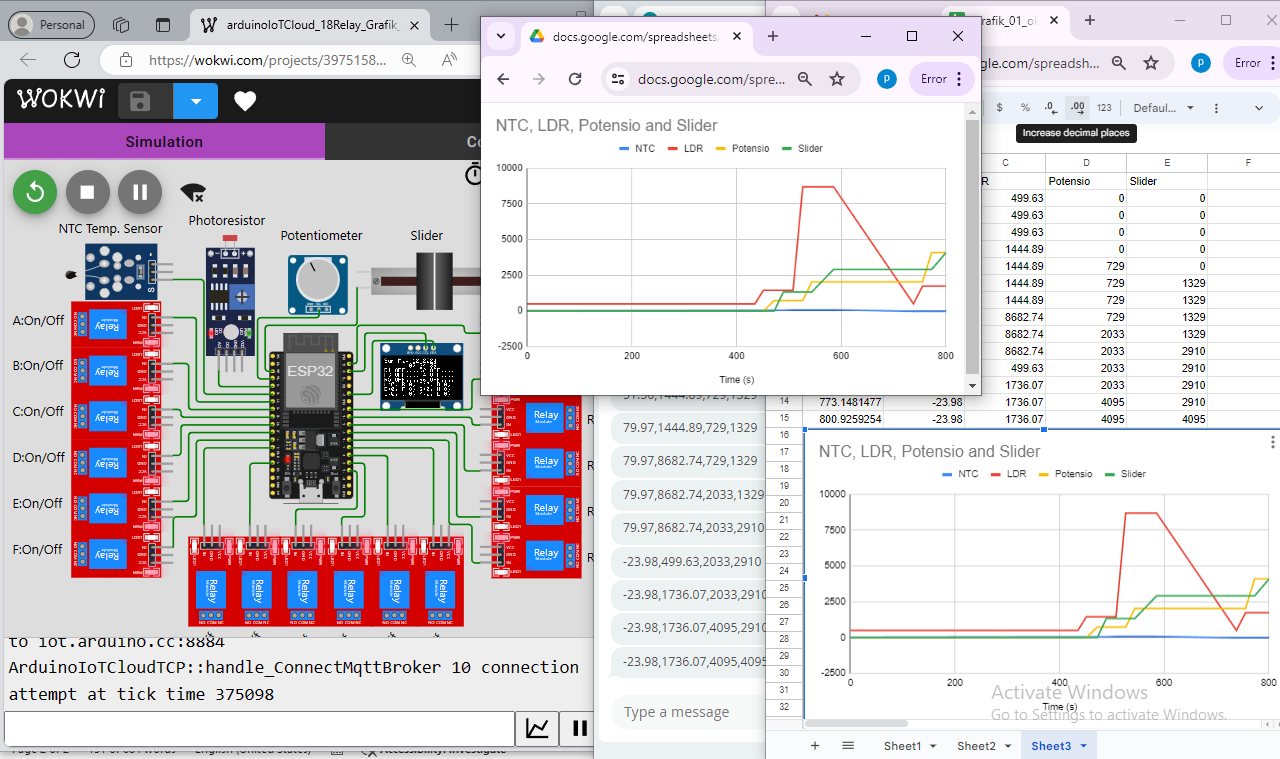Click the Error menu button in popup window
This screenshot has width=1280, height=759.
click(942, 79)
